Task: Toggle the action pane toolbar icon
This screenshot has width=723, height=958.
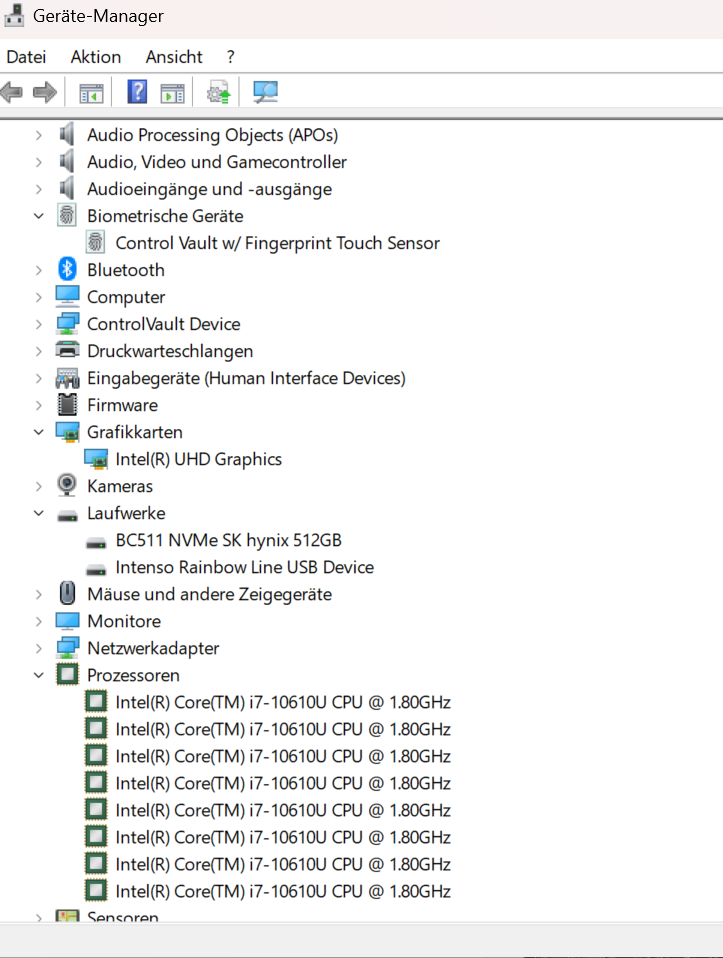Action: (x=172, y=93)
